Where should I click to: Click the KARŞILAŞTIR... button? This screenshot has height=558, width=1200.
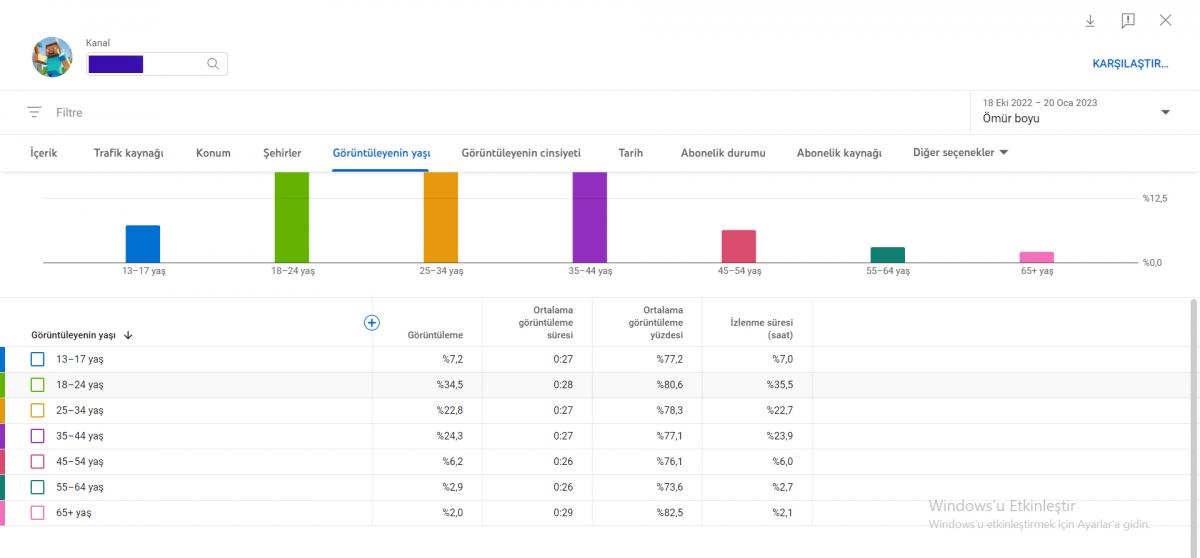pyautogui.click(x=1130, y=63)
